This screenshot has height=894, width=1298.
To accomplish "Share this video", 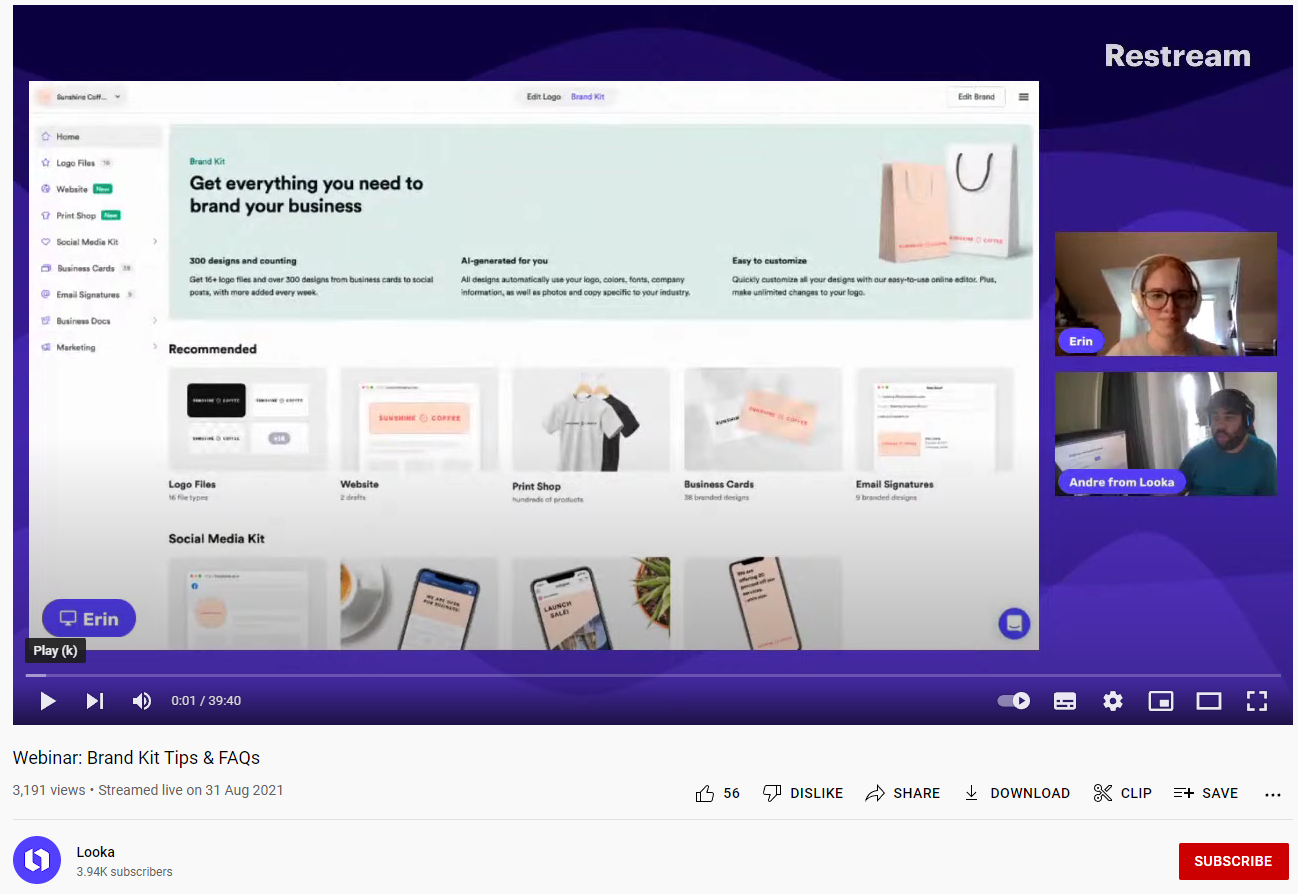I will click(x=903, y=793).
